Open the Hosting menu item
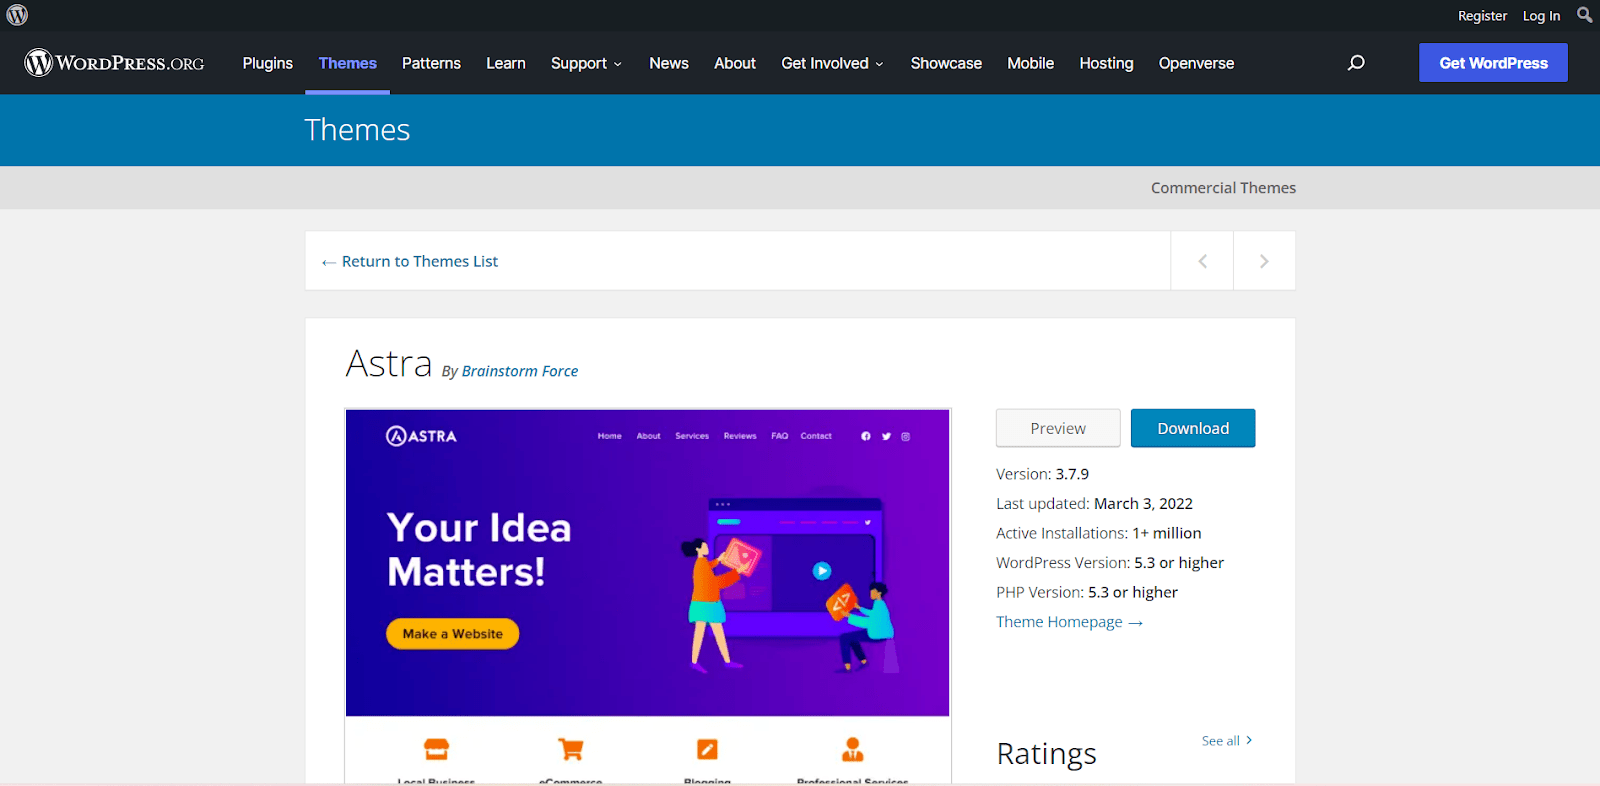1600x786 pixels. pos(1106,63)
